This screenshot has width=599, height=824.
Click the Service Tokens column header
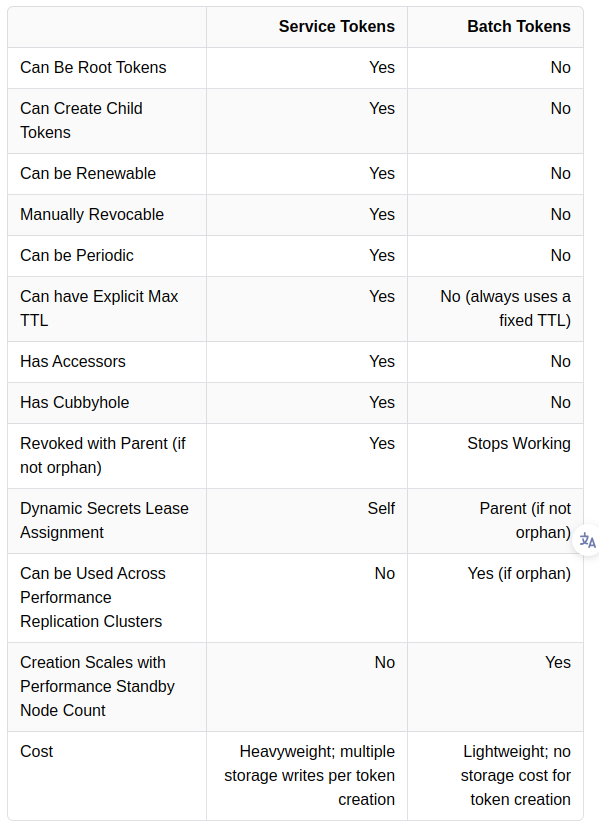click(336, 26)
